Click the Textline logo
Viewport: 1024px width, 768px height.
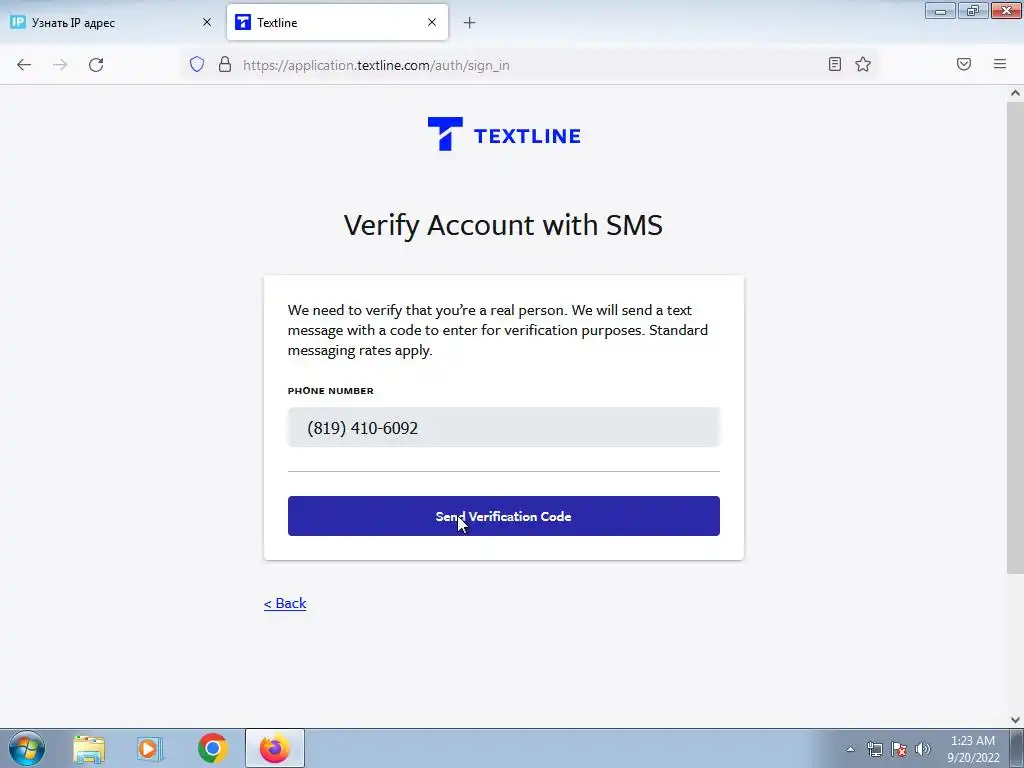coord(504,134)
